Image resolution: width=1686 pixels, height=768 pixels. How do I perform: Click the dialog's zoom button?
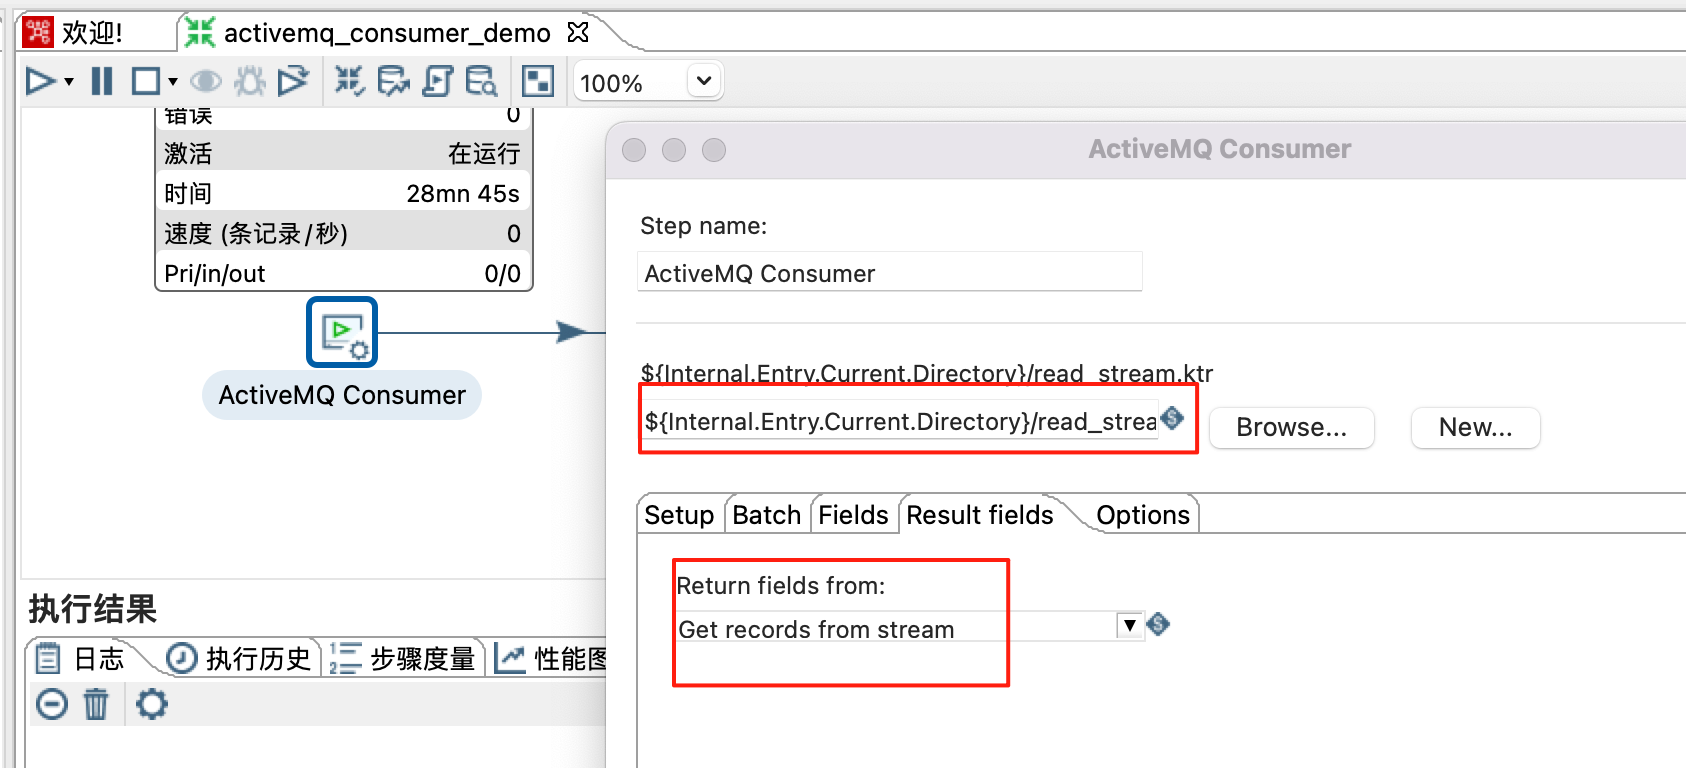714,150
